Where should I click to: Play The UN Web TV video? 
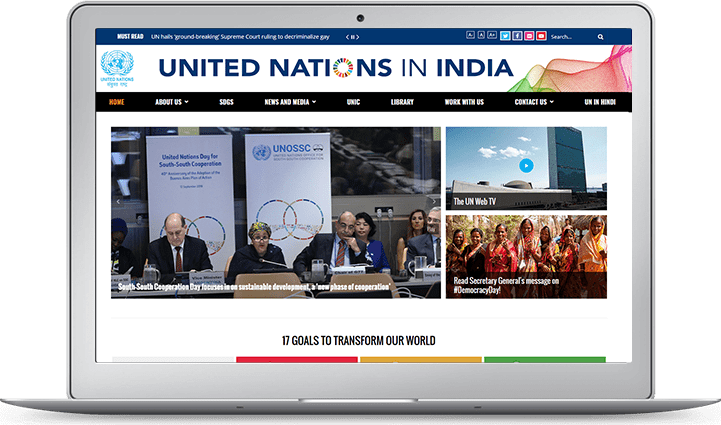pyautogui.click(x=526, y=166)
